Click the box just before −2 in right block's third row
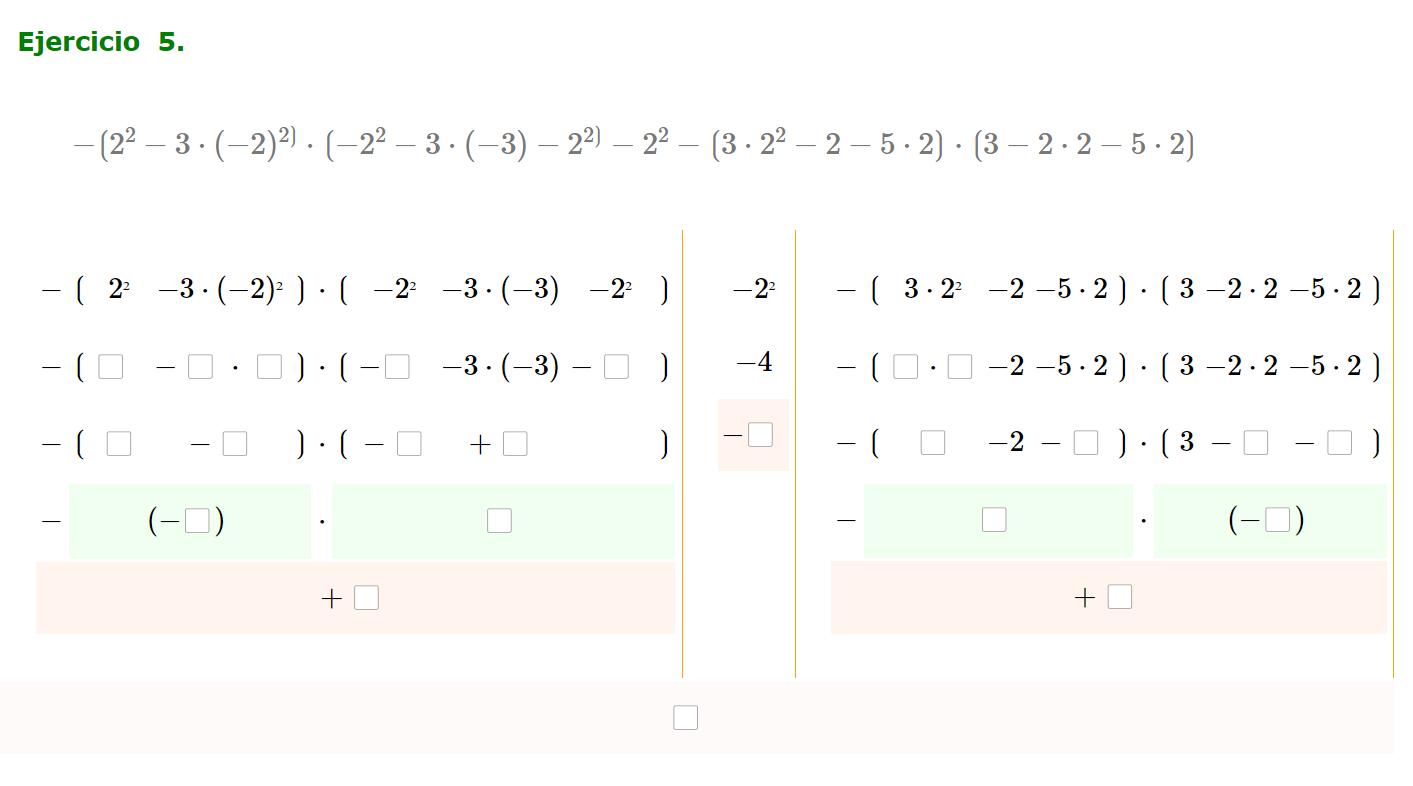Viewport: 1413px width, 786px height. click(933, 443)
